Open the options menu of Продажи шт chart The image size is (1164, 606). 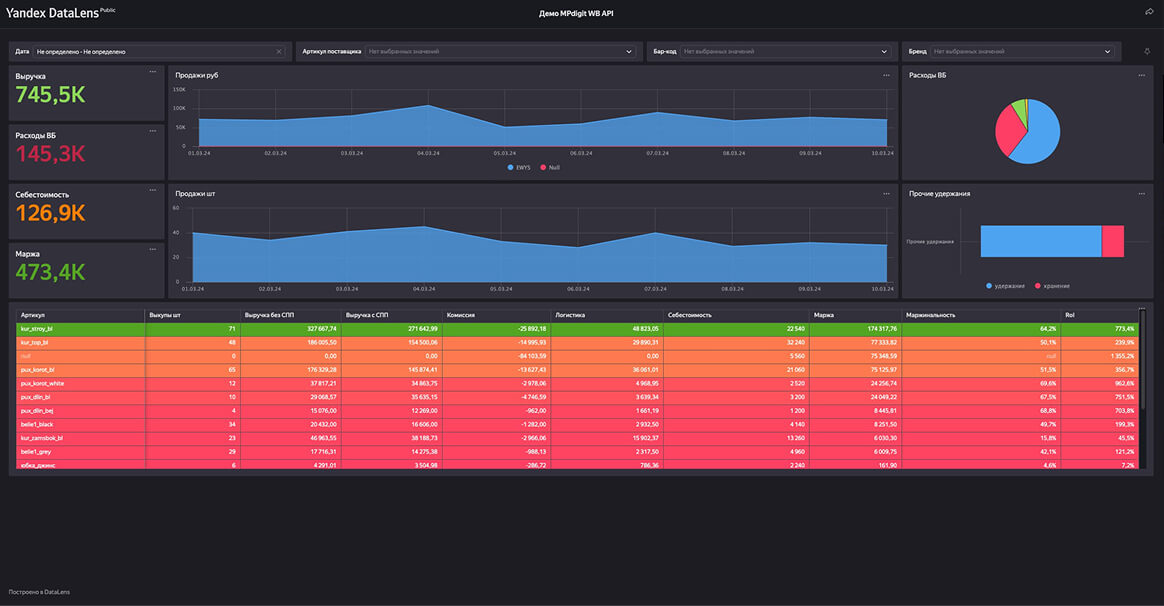click(886, 194)
